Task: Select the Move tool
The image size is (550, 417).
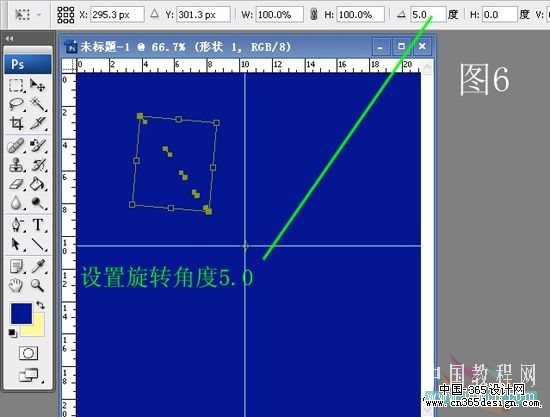Action: pos(37,85)
